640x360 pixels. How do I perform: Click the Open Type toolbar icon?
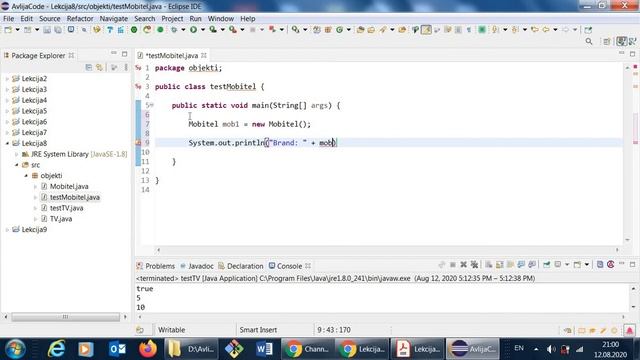[360, 29]
